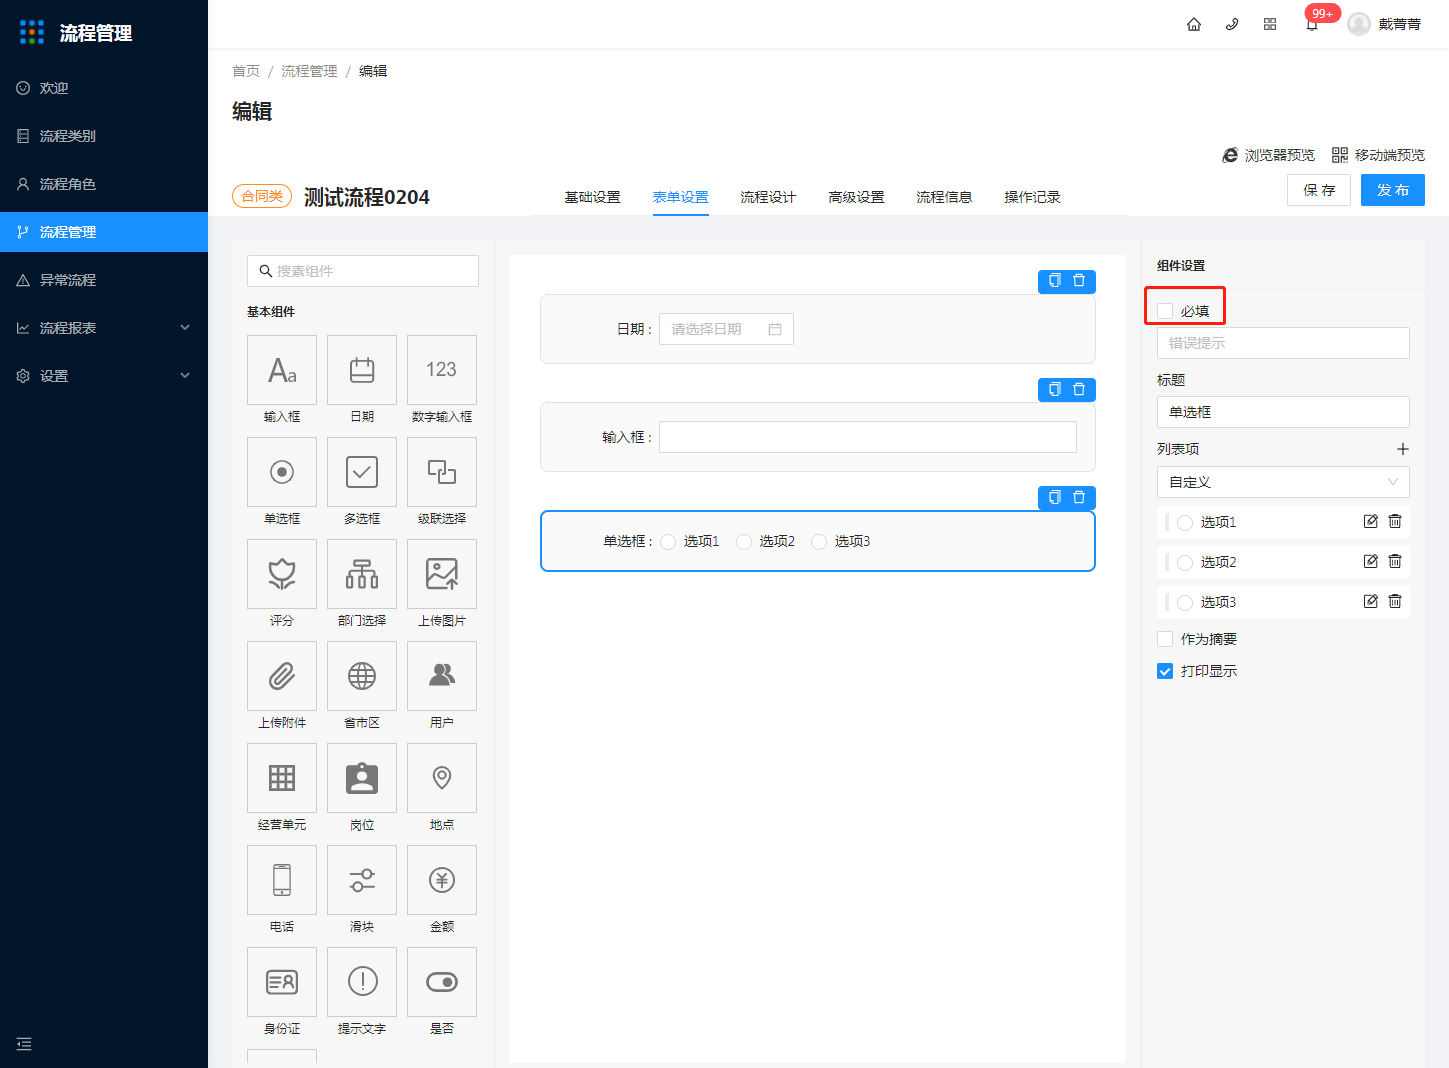Go to 流程管理 breadcrumb link
The width and height of the screenshot is (1449, 1068).
[x=309, y=71]
